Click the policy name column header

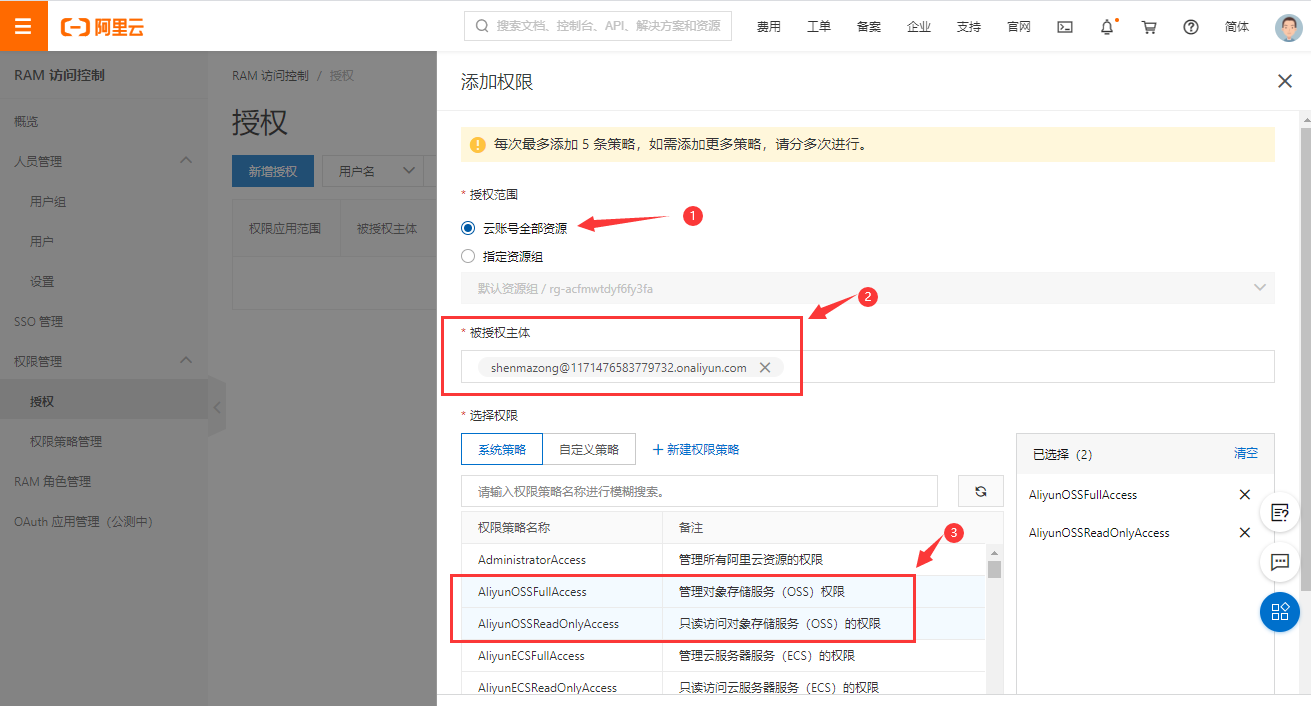pyautogui.click(x=561, y=527)
